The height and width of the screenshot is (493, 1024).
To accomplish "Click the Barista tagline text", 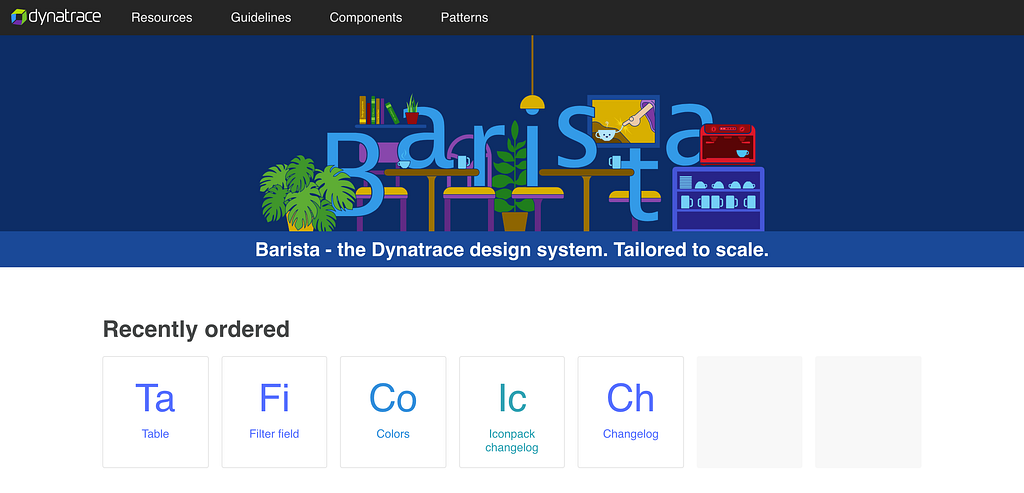I will click(512, 250).
